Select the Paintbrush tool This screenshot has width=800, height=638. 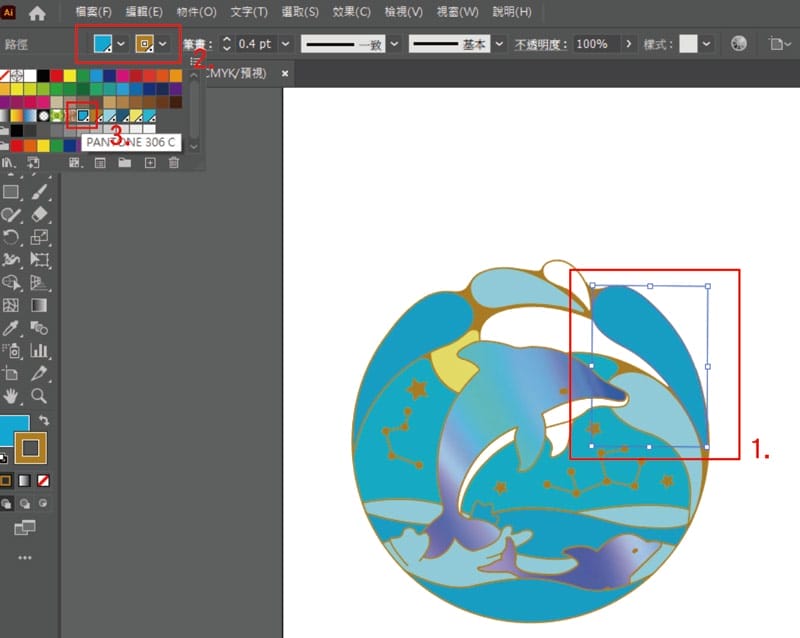40,191
